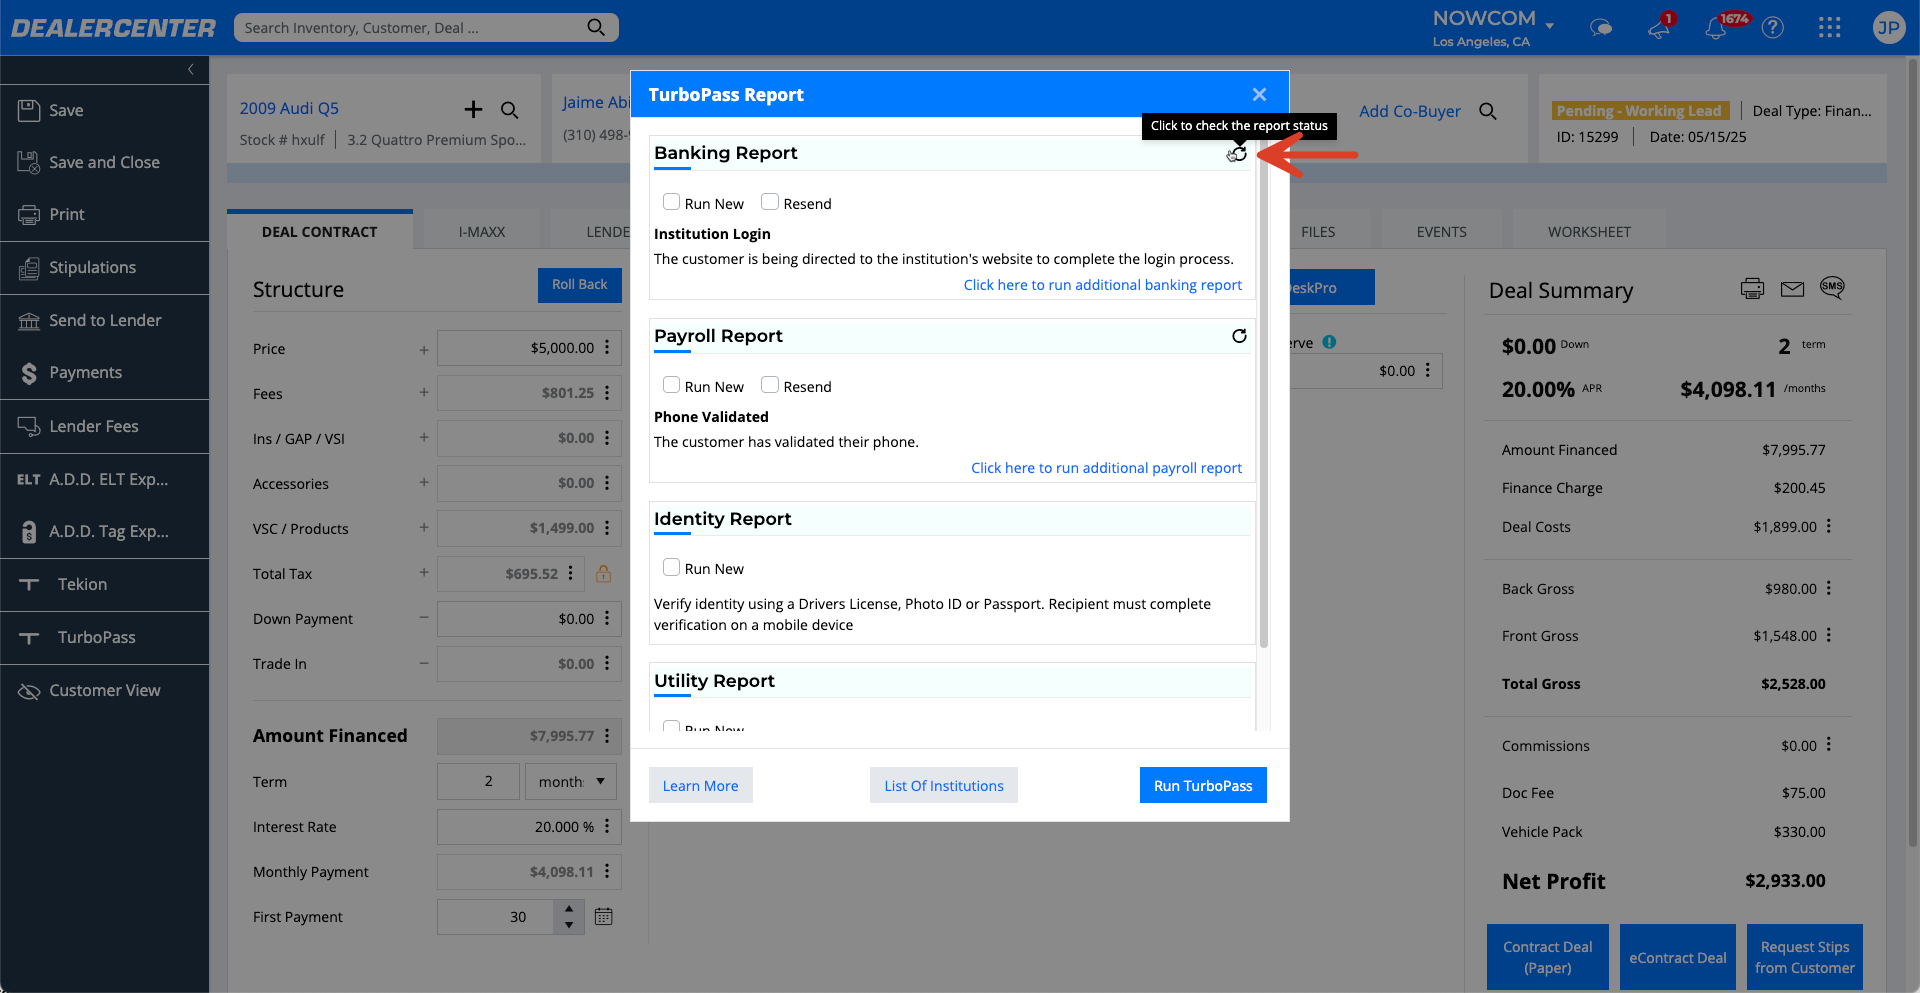
Task: Open the JP user profile avatar
Action: pyautogui.click(x=1888, y=28)
